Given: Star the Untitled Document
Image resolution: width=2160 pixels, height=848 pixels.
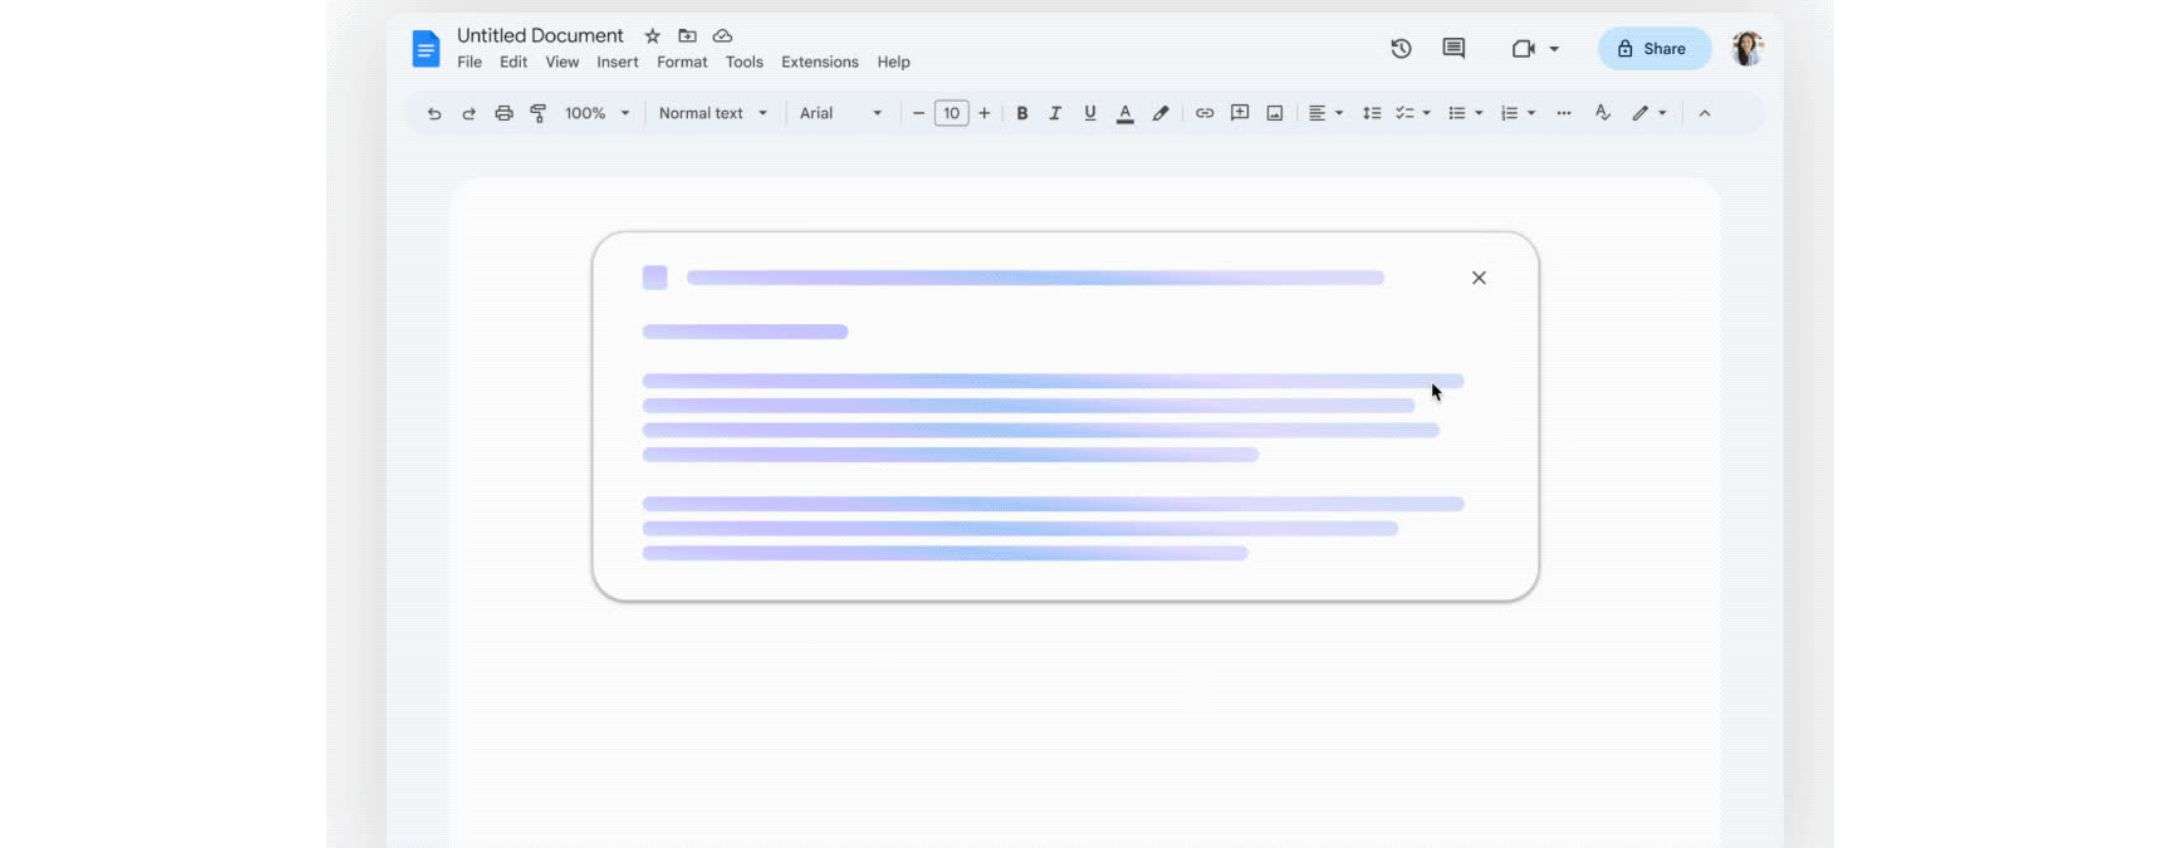Looking at the screenshot, I should click(652, 36).
